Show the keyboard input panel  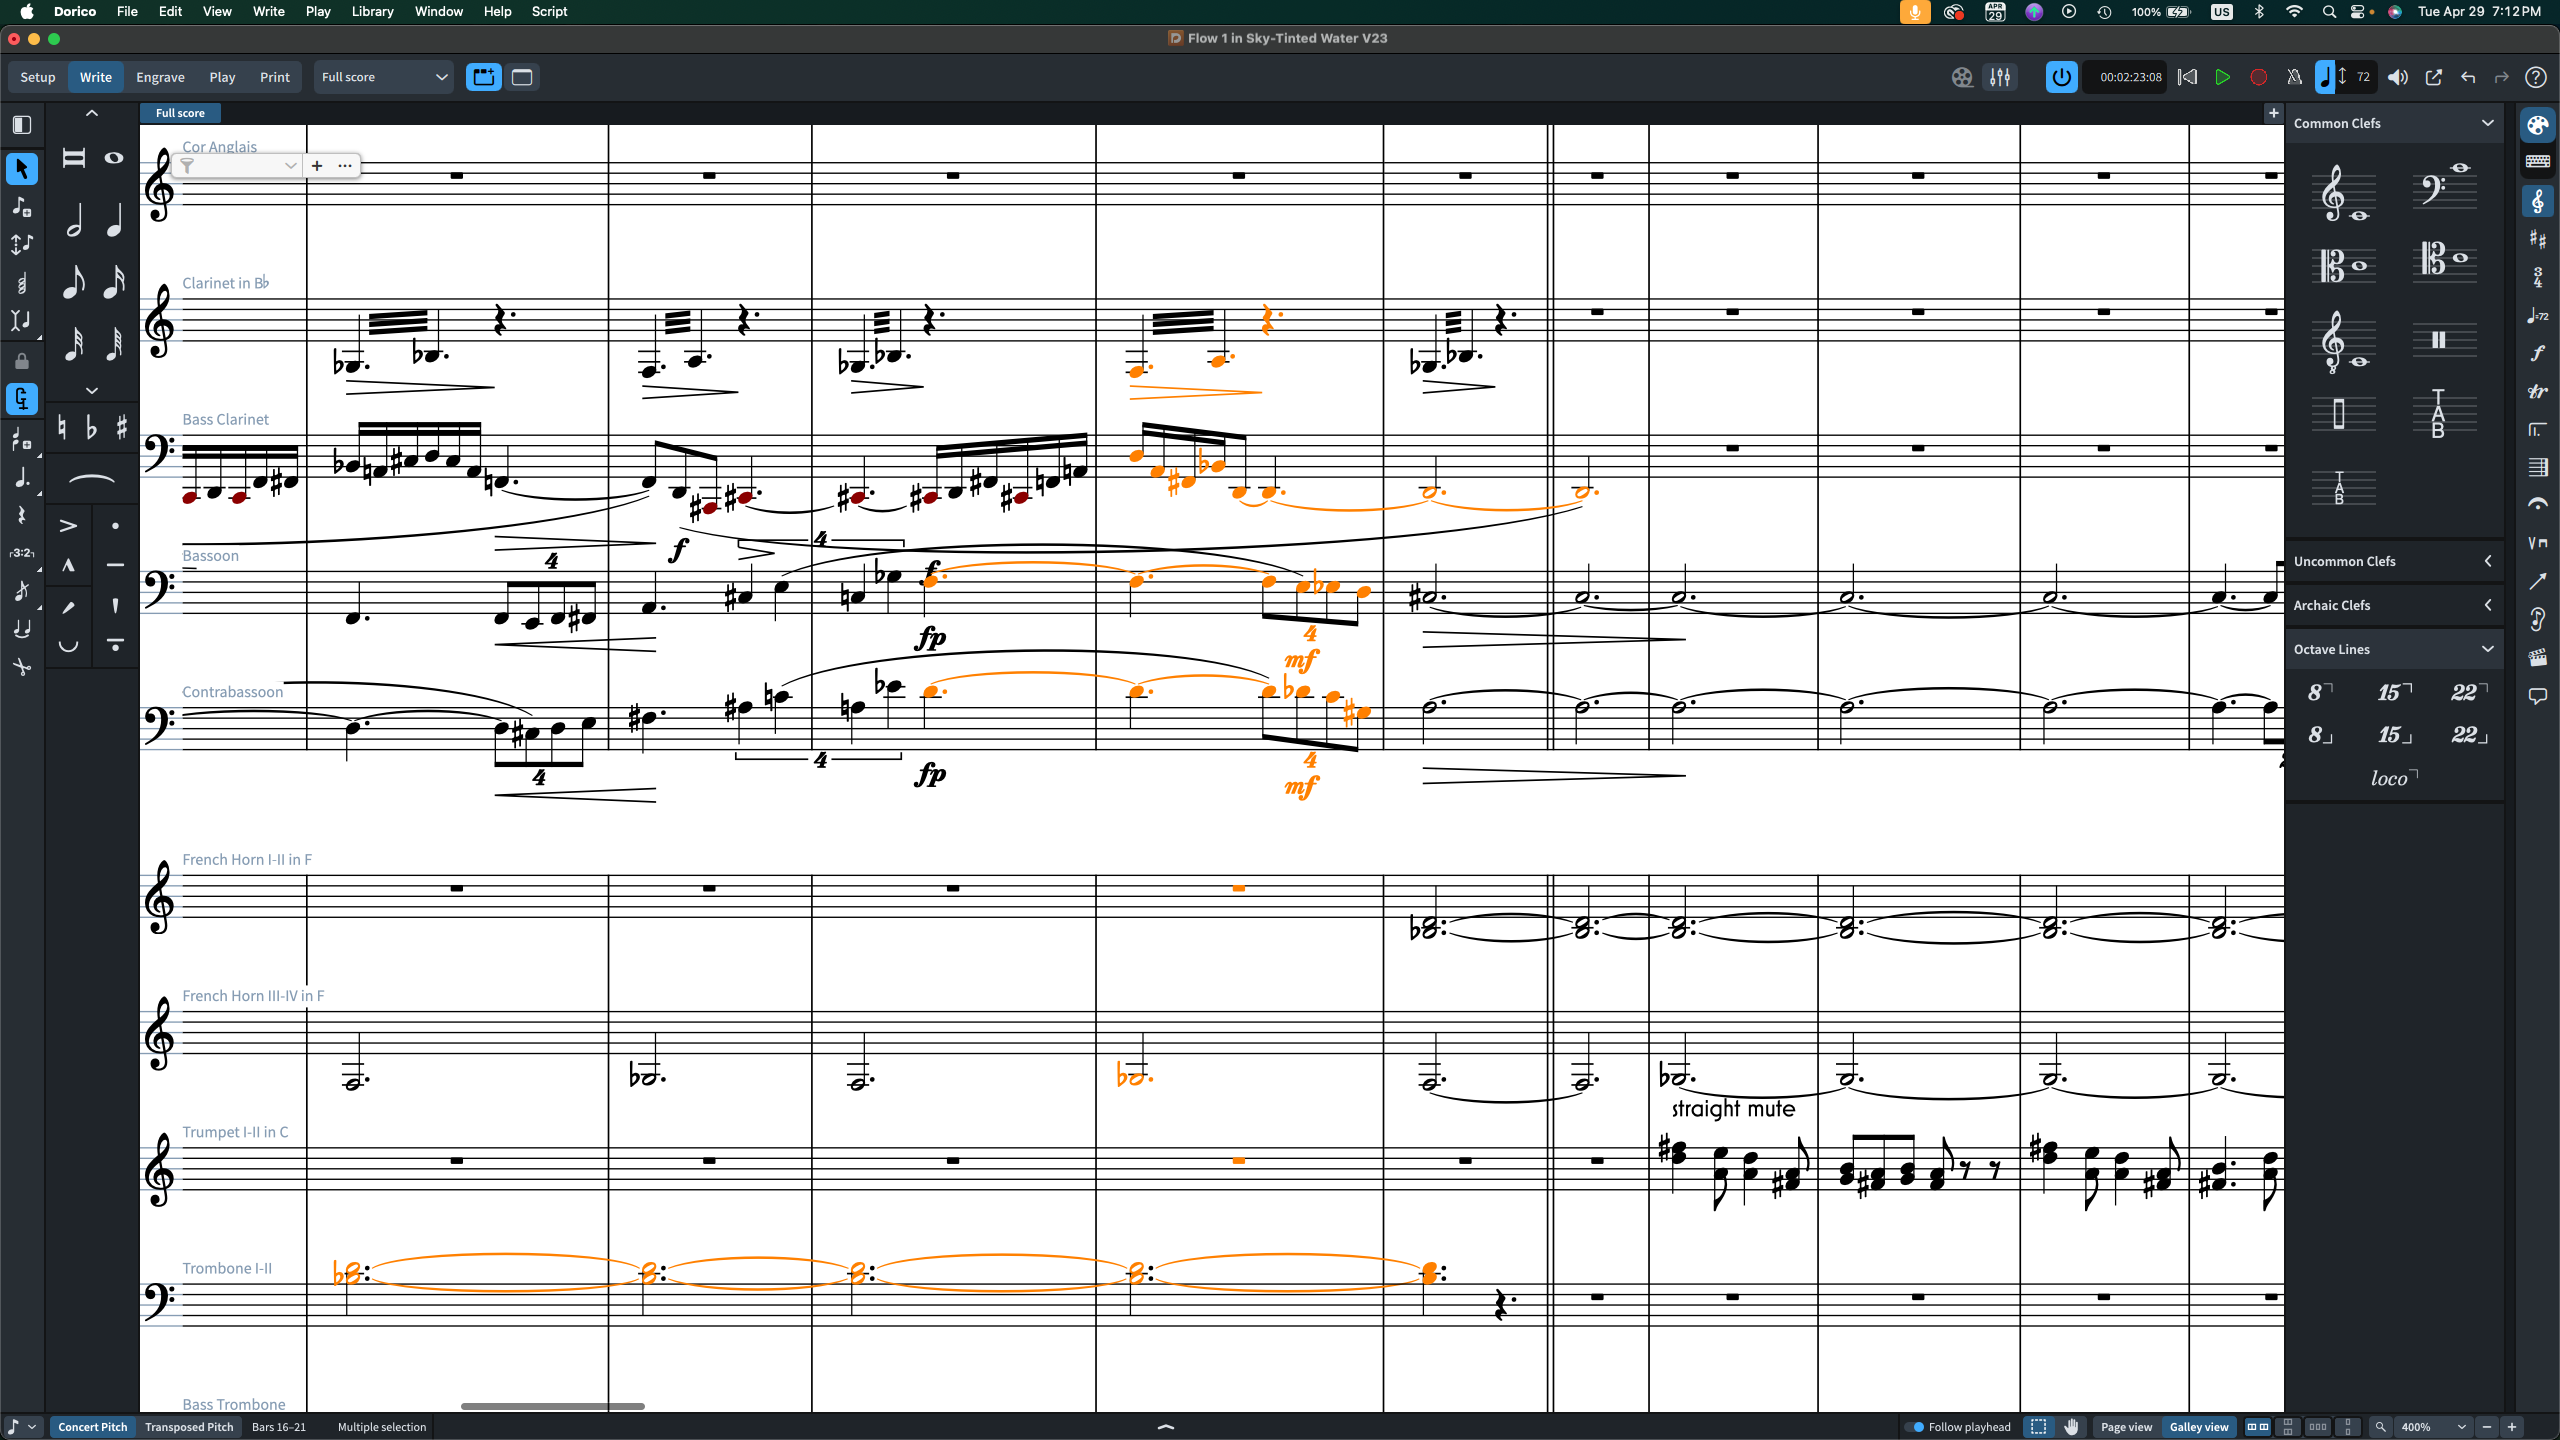[x=2537, y=162]
